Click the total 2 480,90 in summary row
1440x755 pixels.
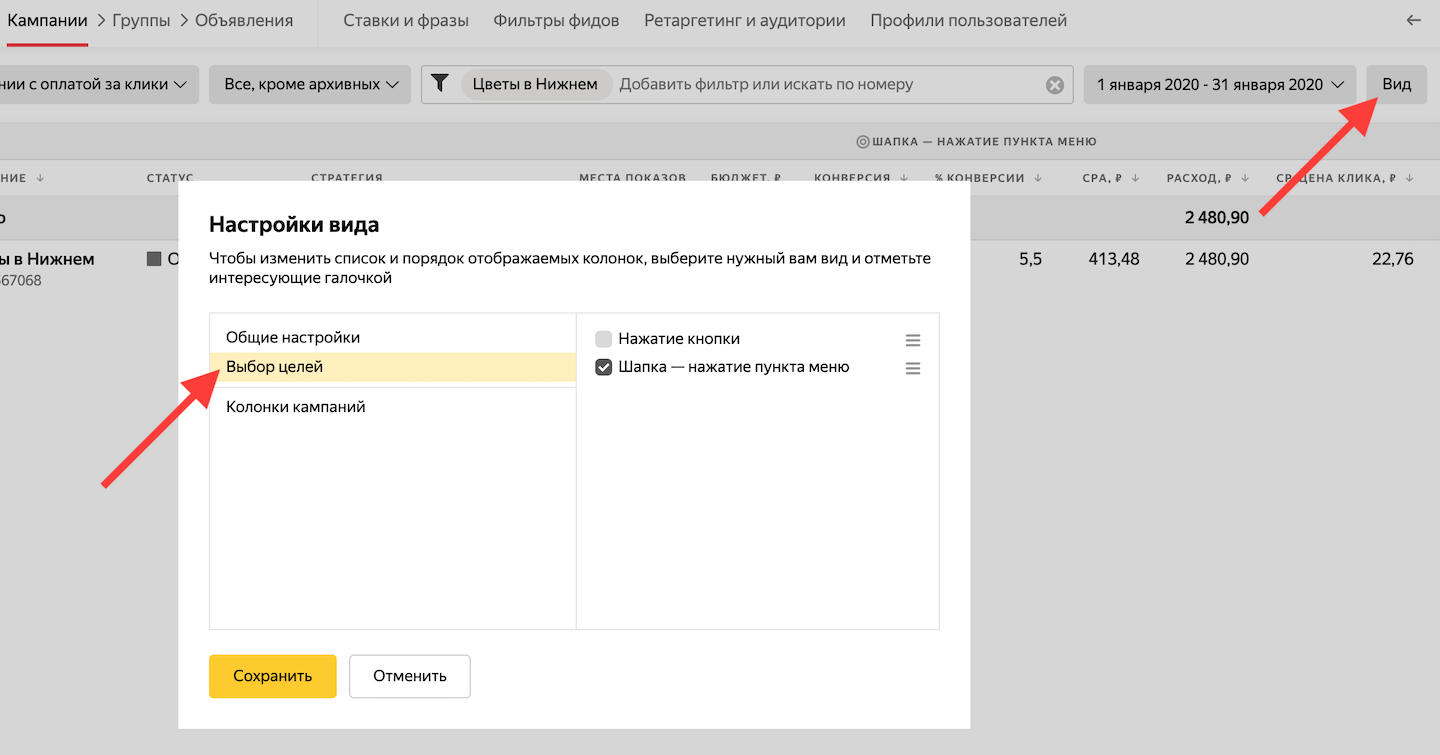coord(1217,218)
